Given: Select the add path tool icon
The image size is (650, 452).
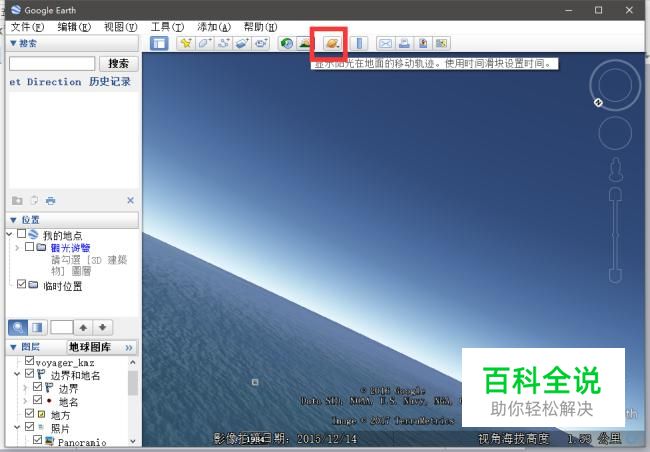Looking at the screenshot, I should coord(224,43).
